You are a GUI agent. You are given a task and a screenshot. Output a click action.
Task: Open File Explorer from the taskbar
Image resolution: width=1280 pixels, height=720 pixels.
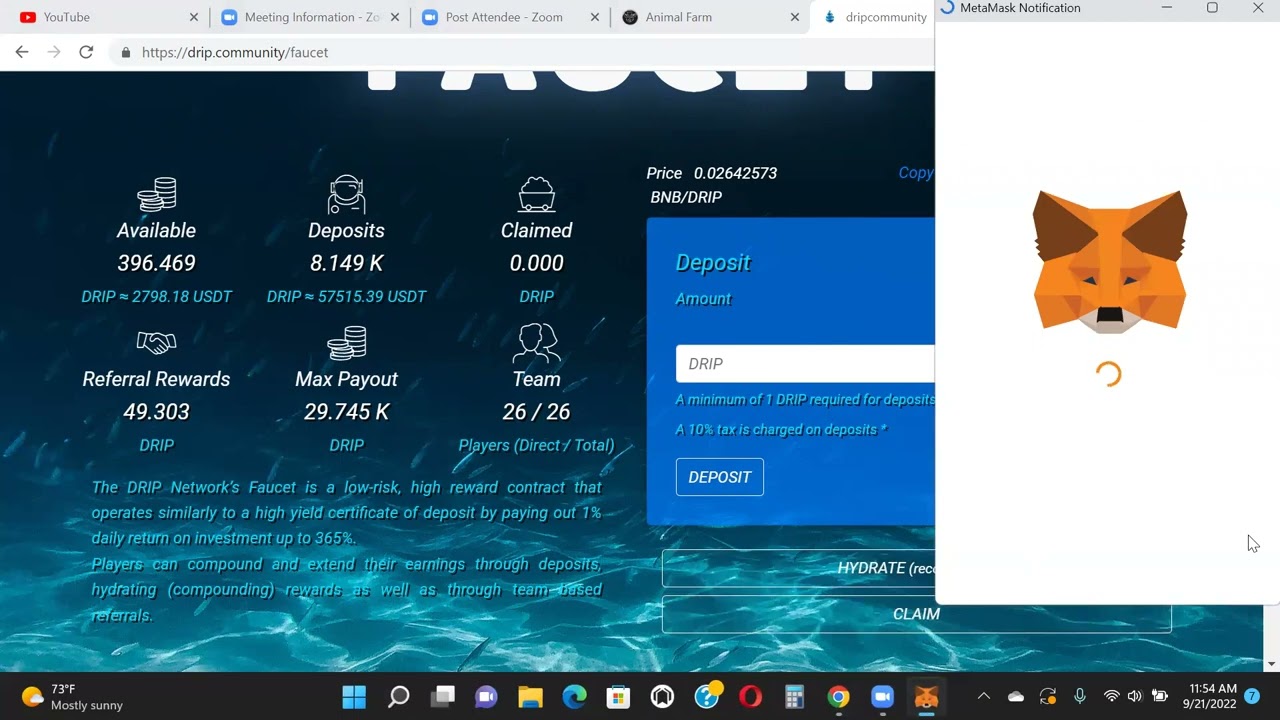coord(530,696)
